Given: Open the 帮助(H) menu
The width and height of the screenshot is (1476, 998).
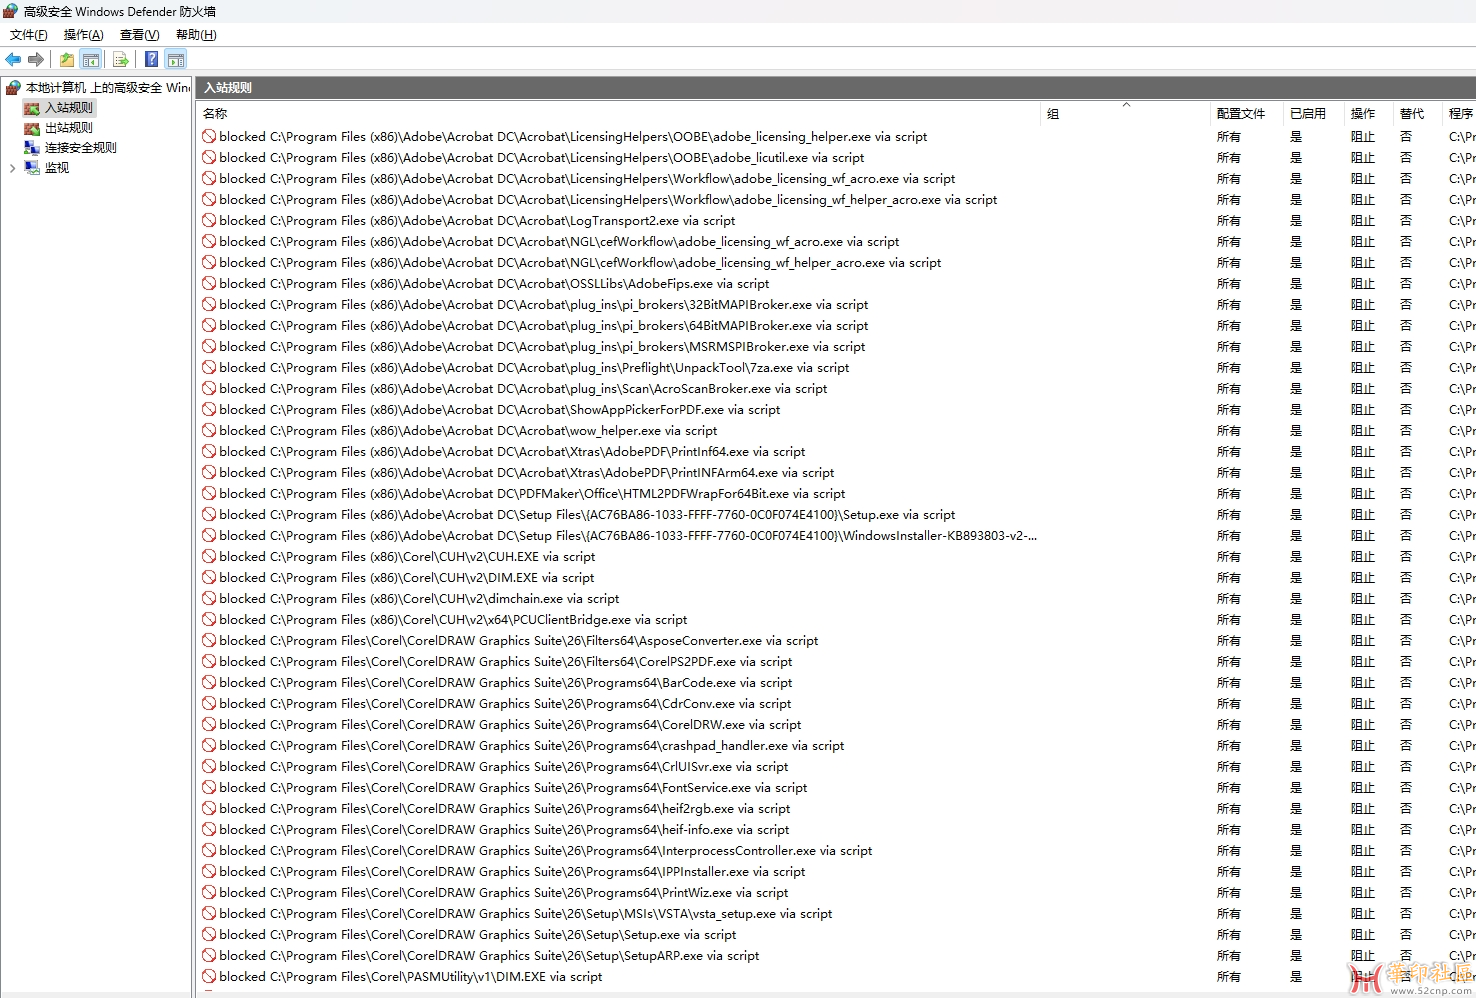Looking at the screenshot, I should point(196,35).
